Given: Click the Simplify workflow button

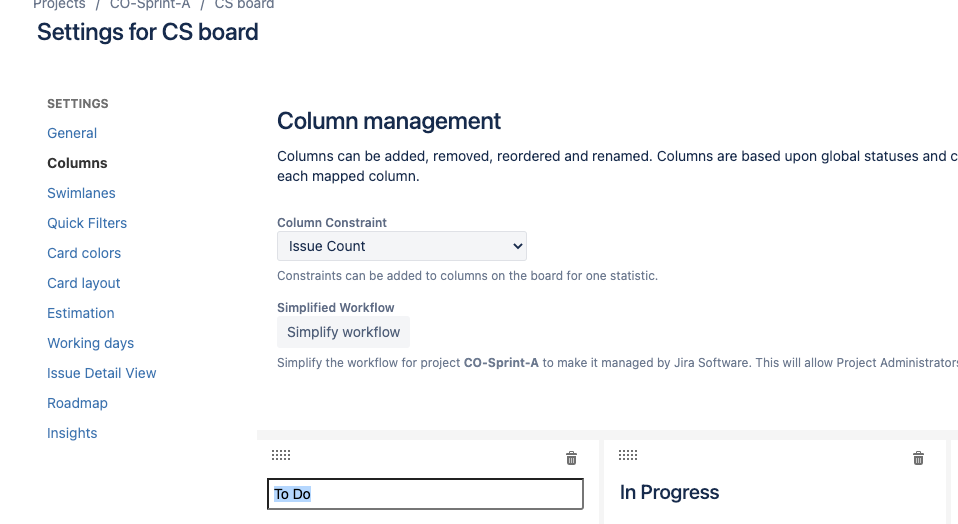Looking at the screenshot, I should click(x=343, y=332).
